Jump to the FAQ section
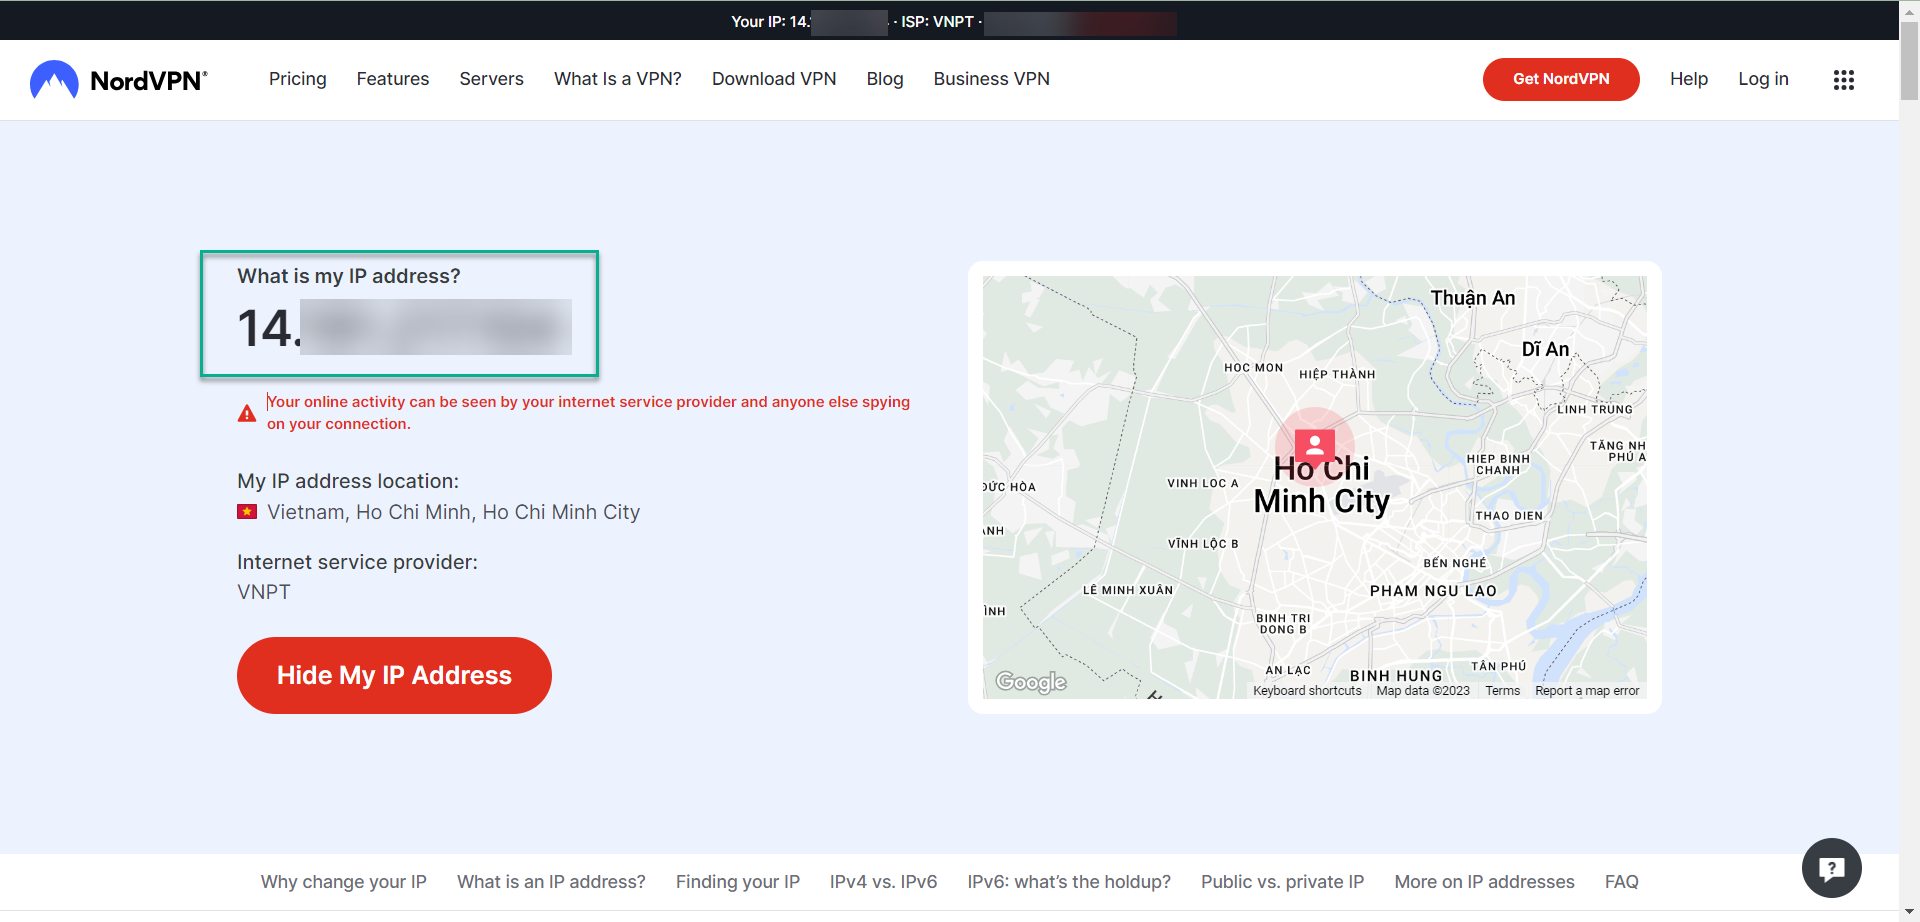The image size is (1920, 922). 1622,882
